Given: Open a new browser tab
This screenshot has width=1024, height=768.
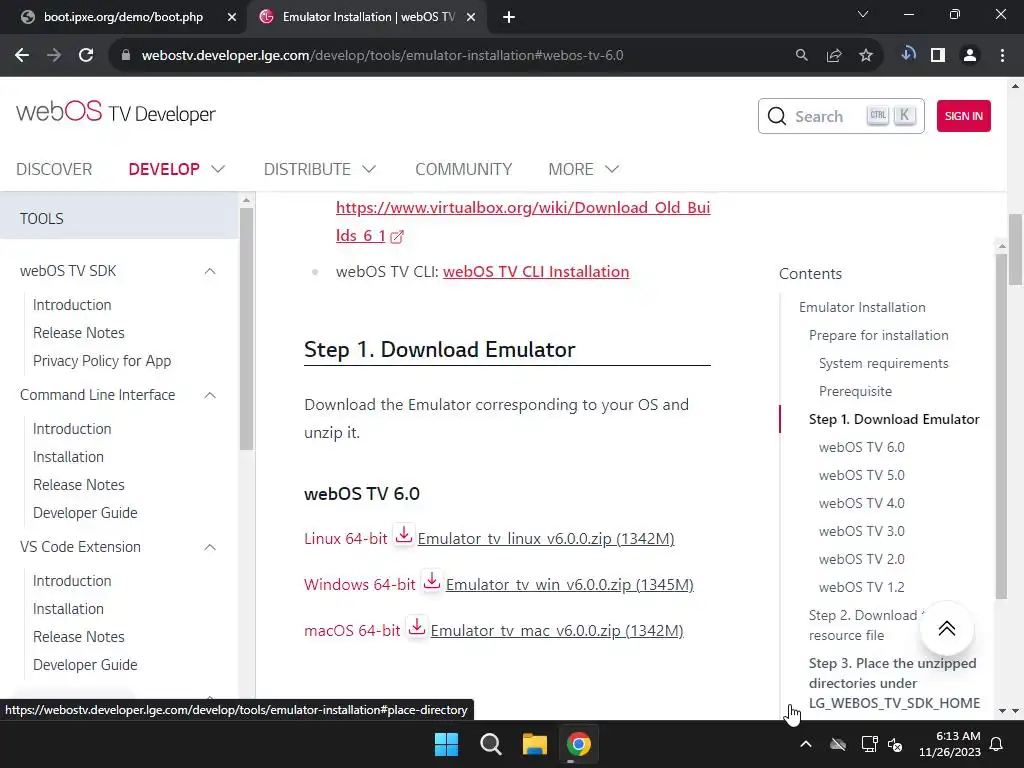Looking at the screenshot, I should tap(509, 17).
